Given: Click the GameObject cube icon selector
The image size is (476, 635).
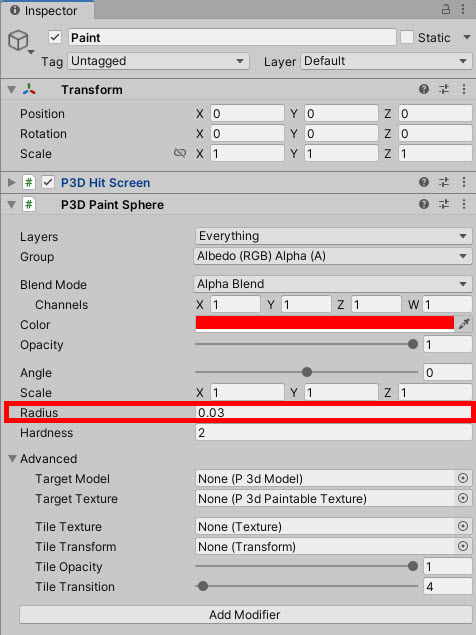Looking at the screenshot, I should (19, 41).
